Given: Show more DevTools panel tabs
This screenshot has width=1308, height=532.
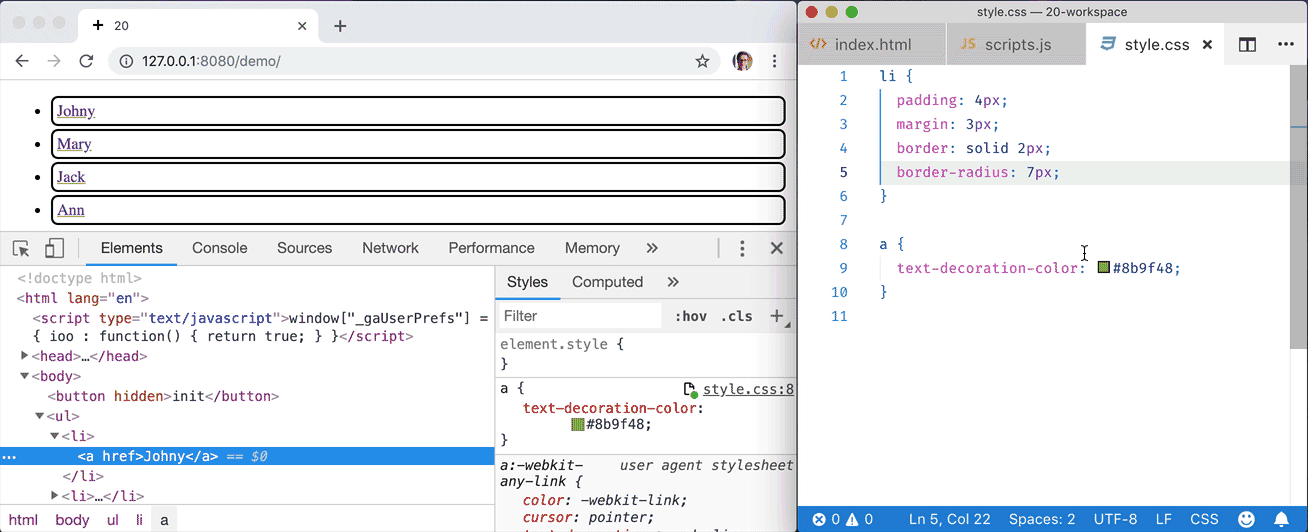Looking at the screenshot, I should click(652, 248).
